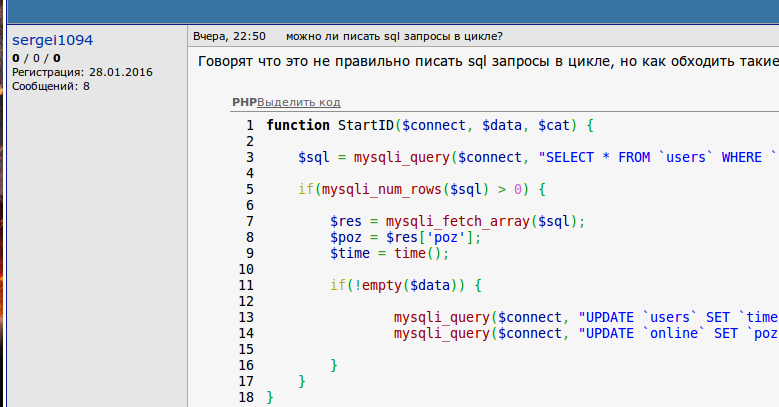Click line number 10 in code block
The height and width of the screenshot is (407, 779).
coord(246,269)
